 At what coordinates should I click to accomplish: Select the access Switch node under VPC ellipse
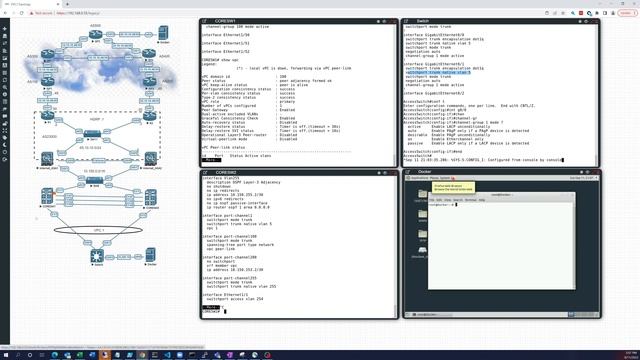[x=97, y=256]
